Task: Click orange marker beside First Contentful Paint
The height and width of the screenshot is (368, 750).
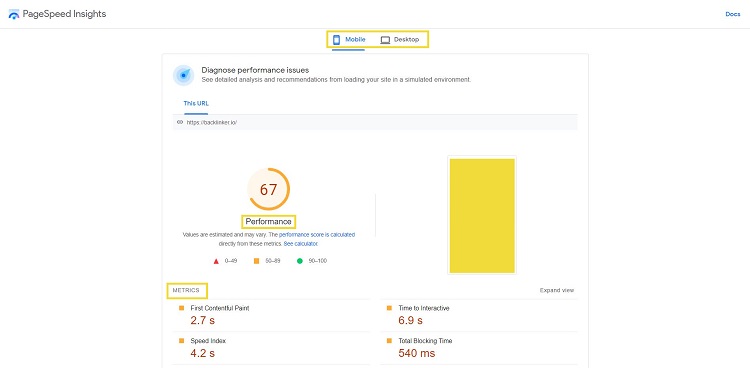Action: [181, 308]
